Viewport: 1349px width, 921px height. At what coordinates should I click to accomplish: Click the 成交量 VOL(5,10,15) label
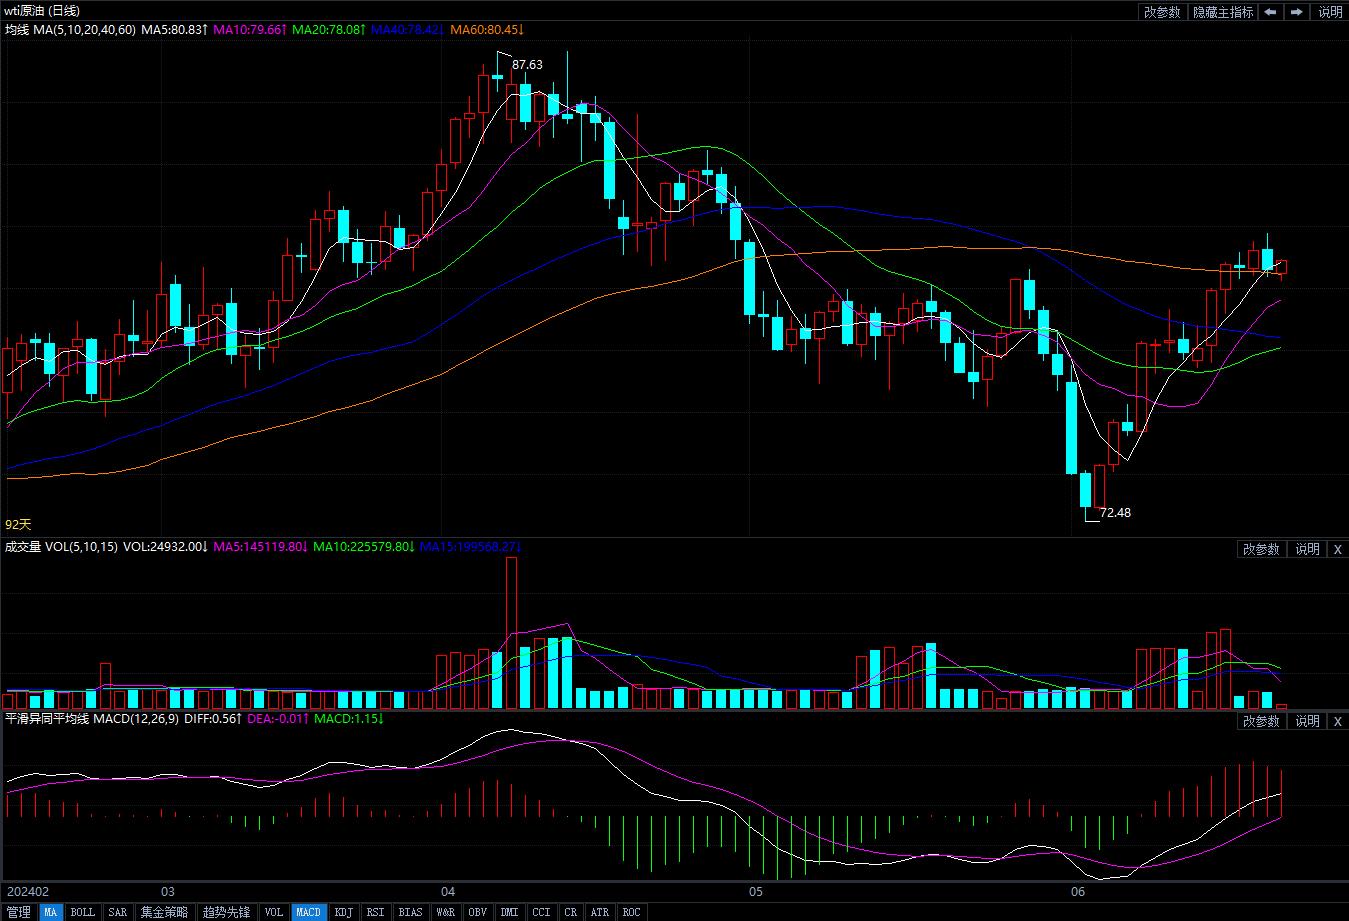click(x=61, y=547)
